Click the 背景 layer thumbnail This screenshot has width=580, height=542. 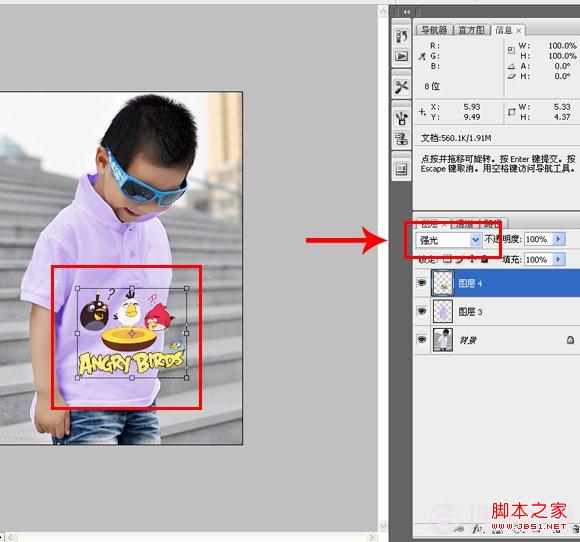[442, 340]
